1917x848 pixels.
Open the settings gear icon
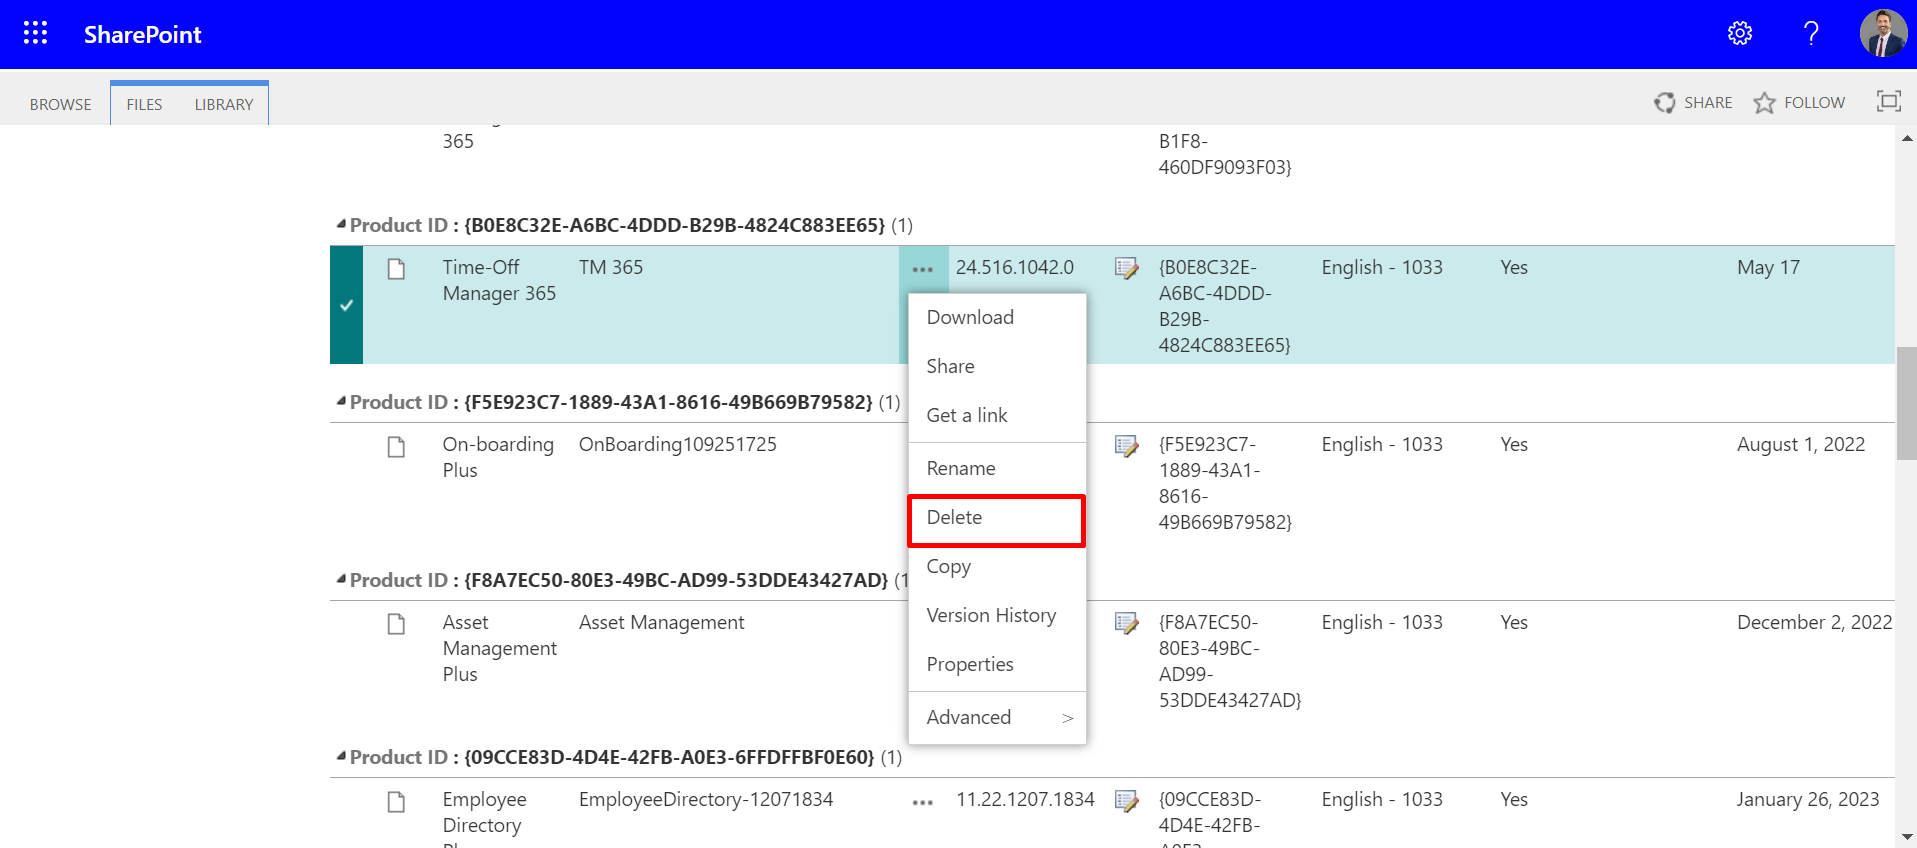click(x=1740, y=33)
